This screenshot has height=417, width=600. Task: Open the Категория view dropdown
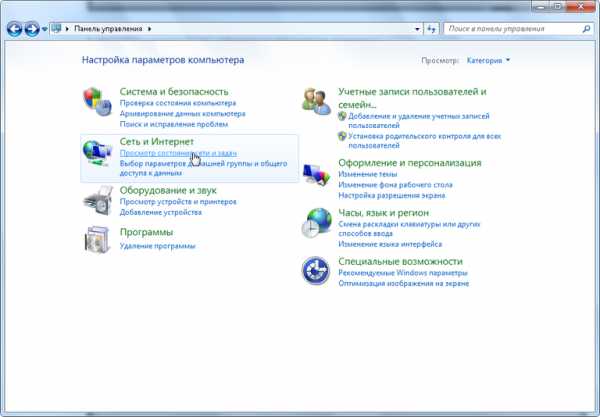point(488,60)
